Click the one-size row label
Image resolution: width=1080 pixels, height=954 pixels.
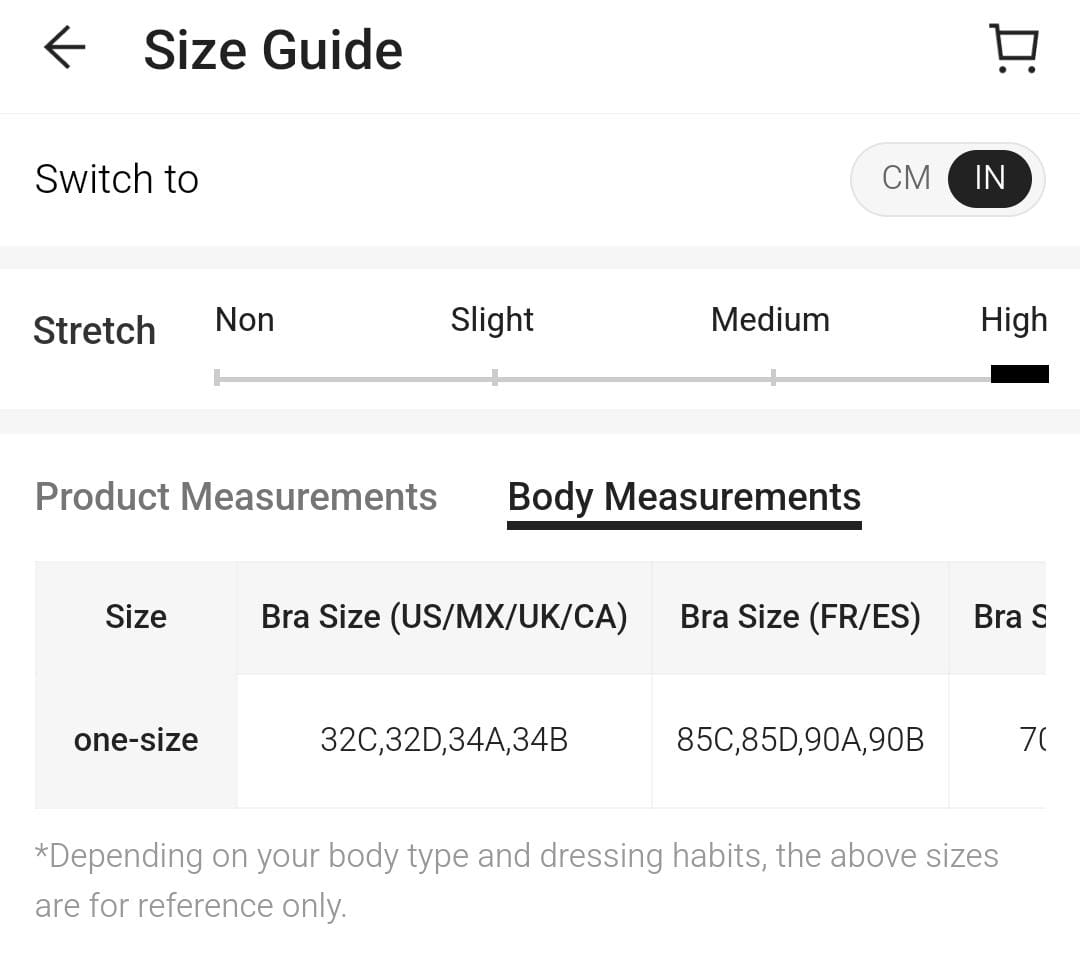136,740
